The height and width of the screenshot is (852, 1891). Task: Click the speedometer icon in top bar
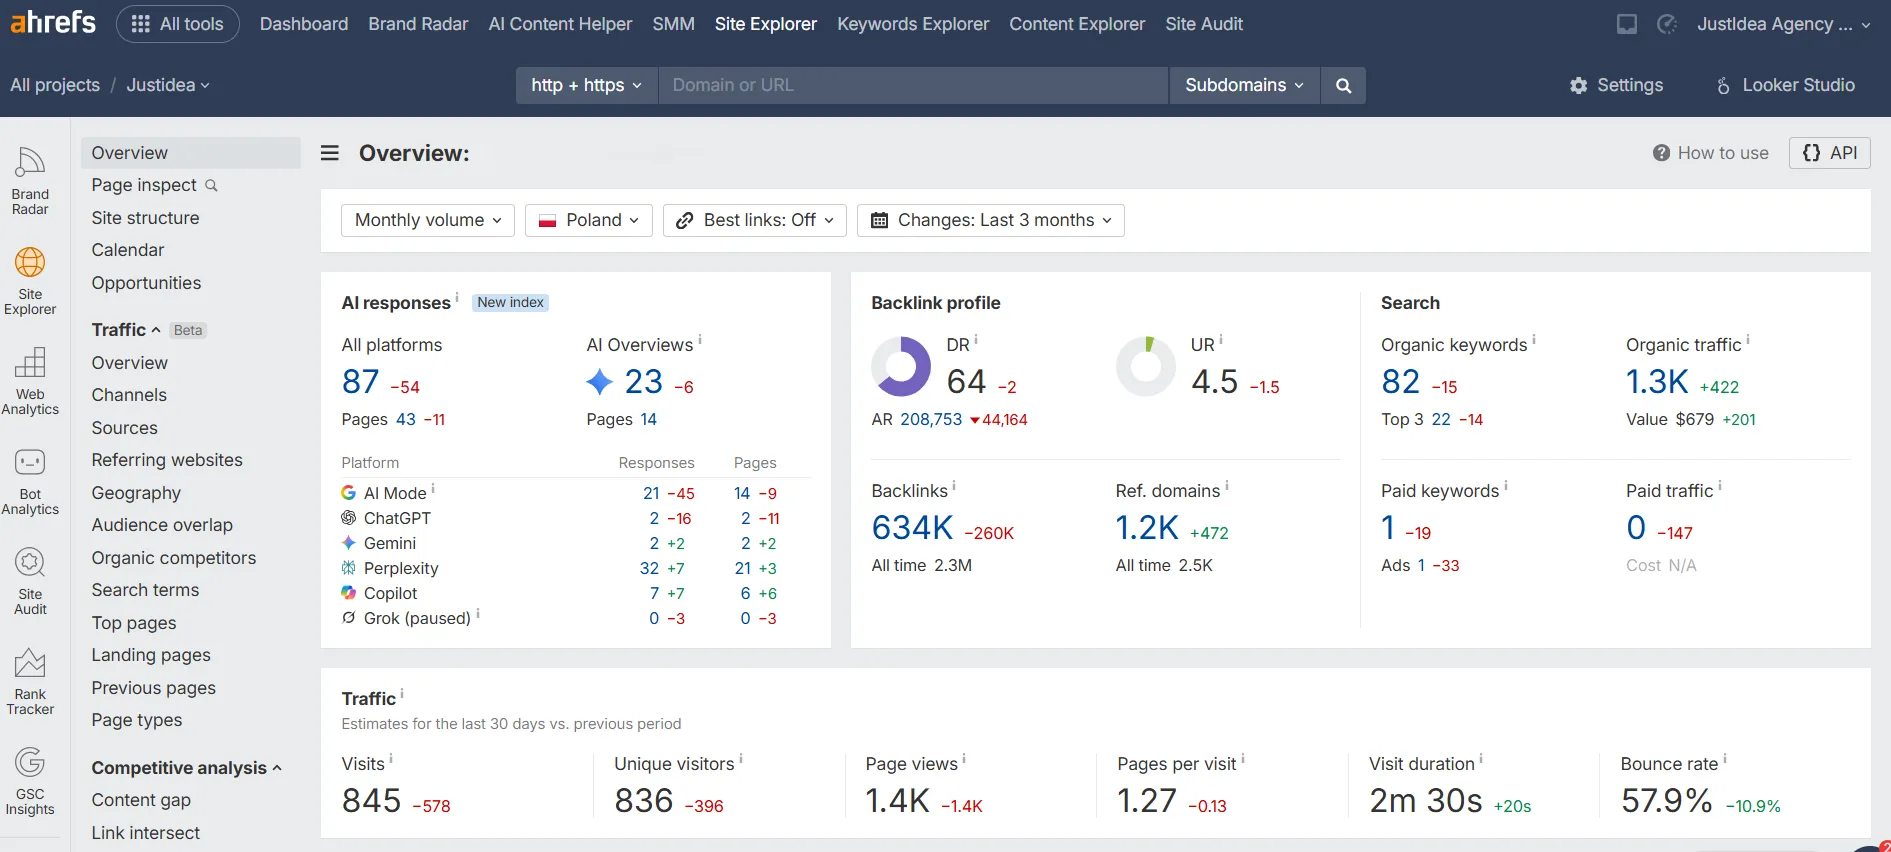(1667, 24)
